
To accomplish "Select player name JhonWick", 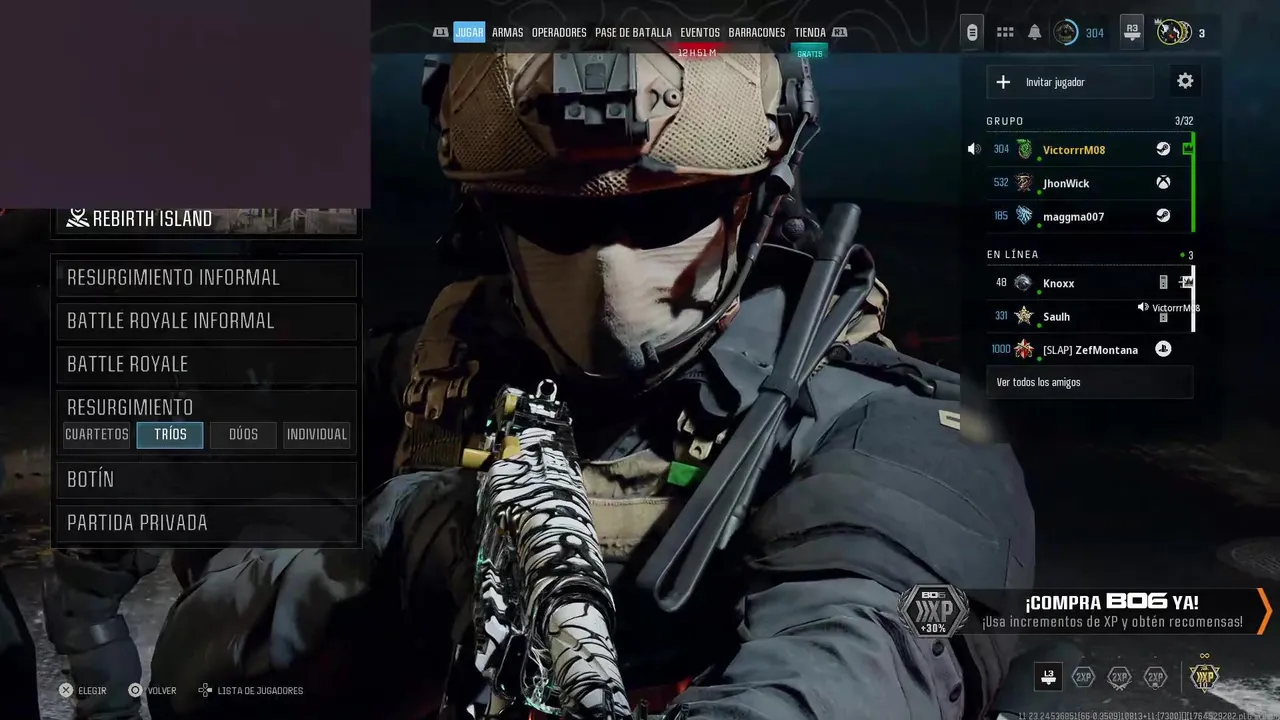I will (1066, 183).
